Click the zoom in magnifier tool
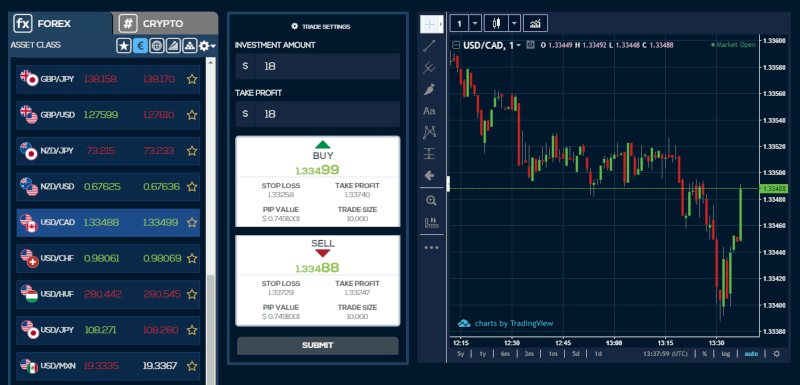 (431, 200)
